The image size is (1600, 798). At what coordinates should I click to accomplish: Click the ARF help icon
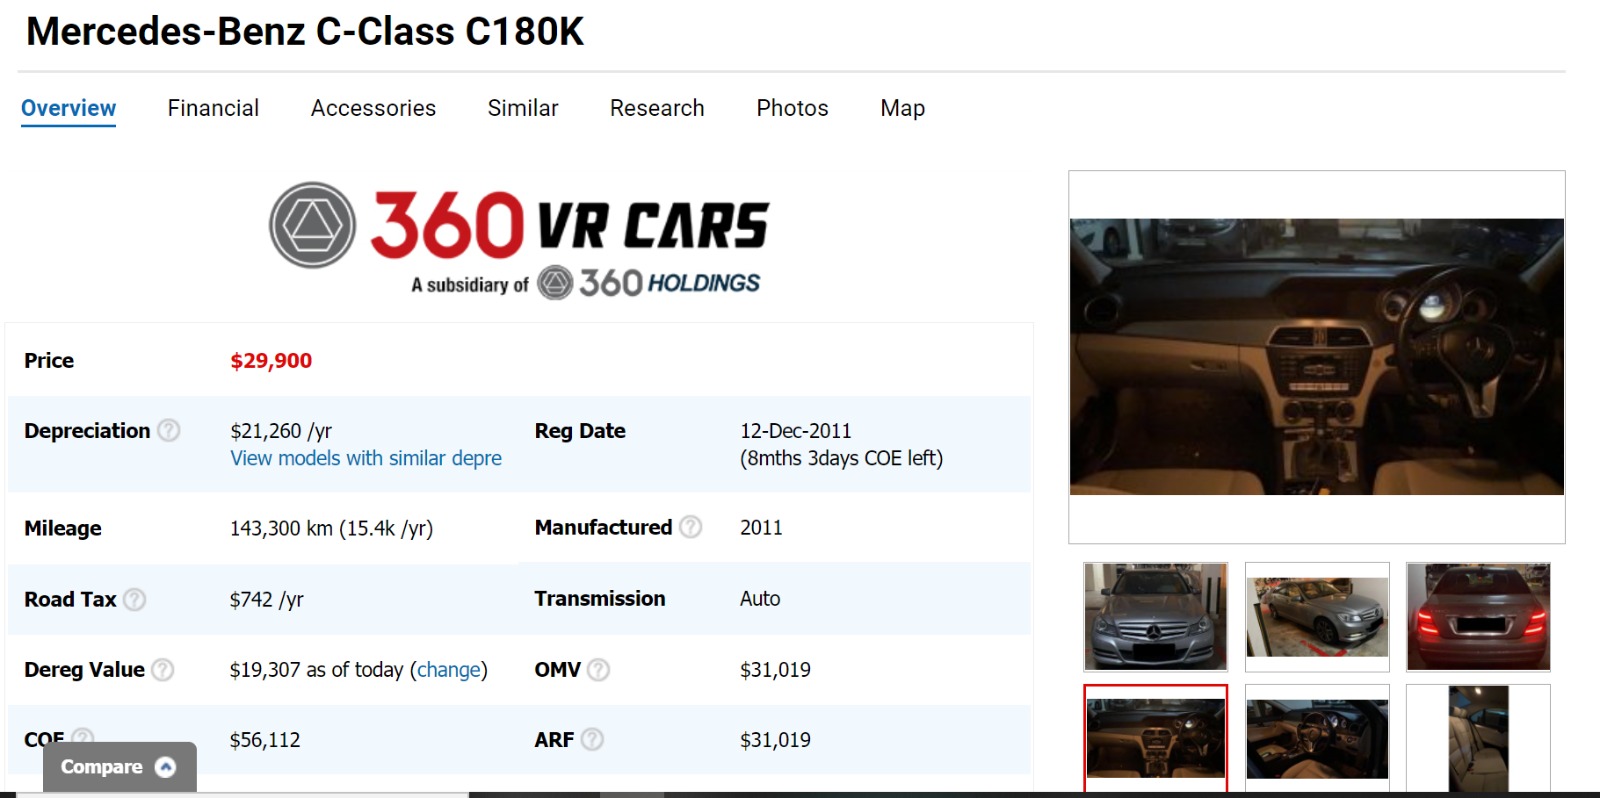coord(592,740)
